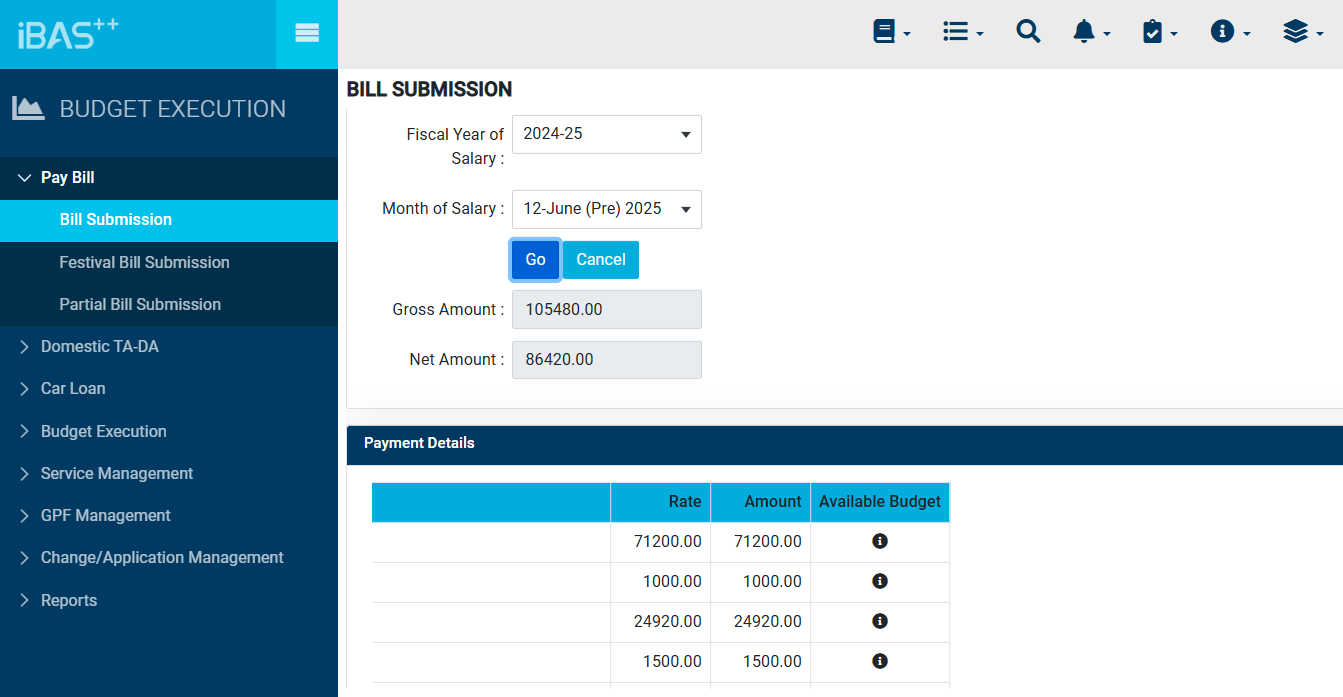Show available budget info for 24920.00 row
This screenshot has width=1343, height=697.
(x=880, y=621)
